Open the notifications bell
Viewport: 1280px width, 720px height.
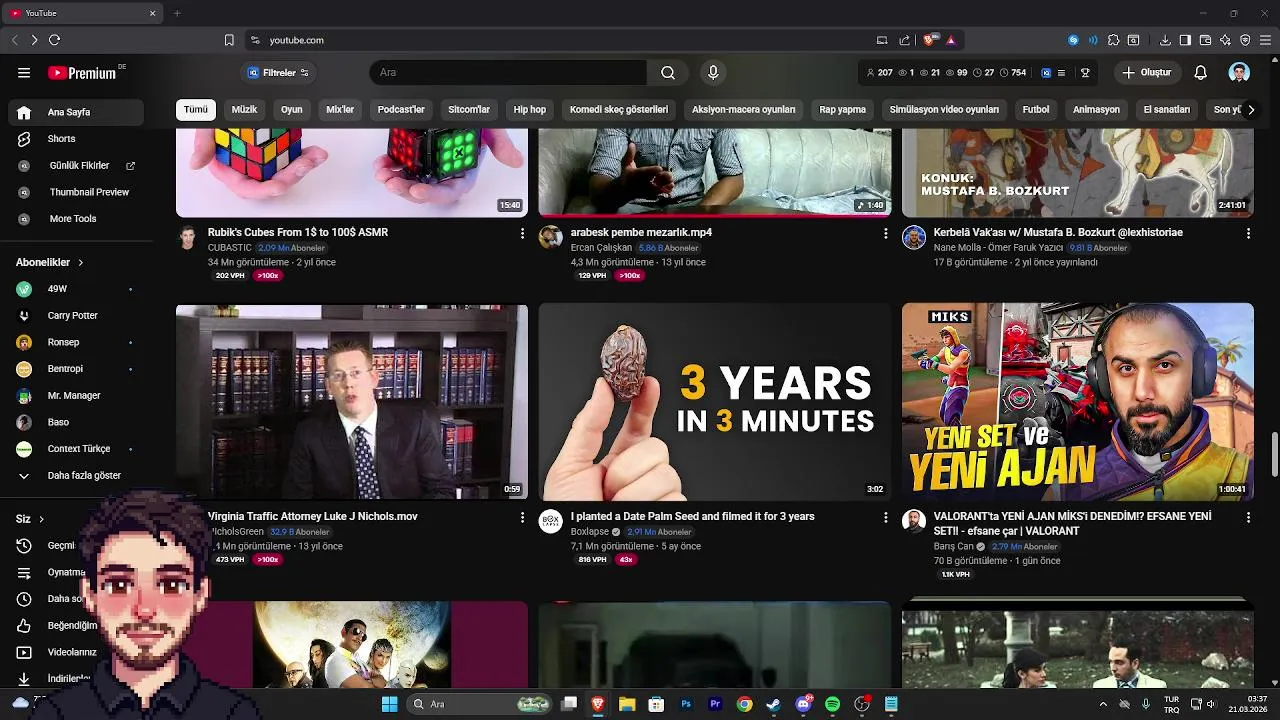click(1201, 72)
